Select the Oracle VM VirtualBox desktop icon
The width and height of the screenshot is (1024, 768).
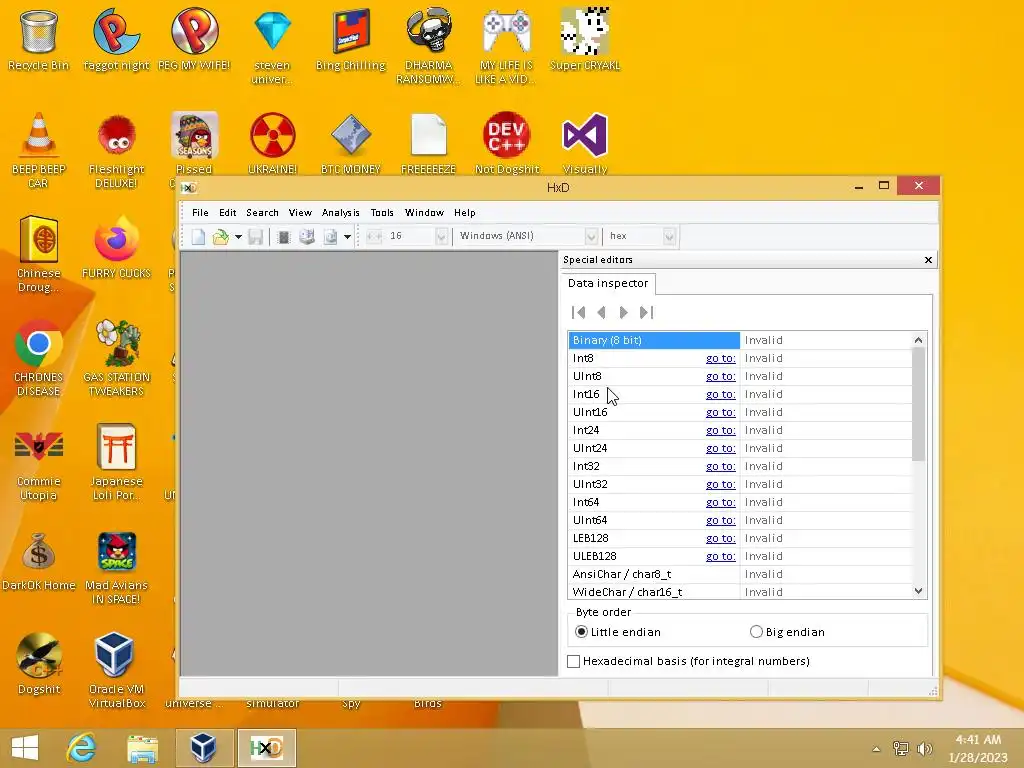116,670
